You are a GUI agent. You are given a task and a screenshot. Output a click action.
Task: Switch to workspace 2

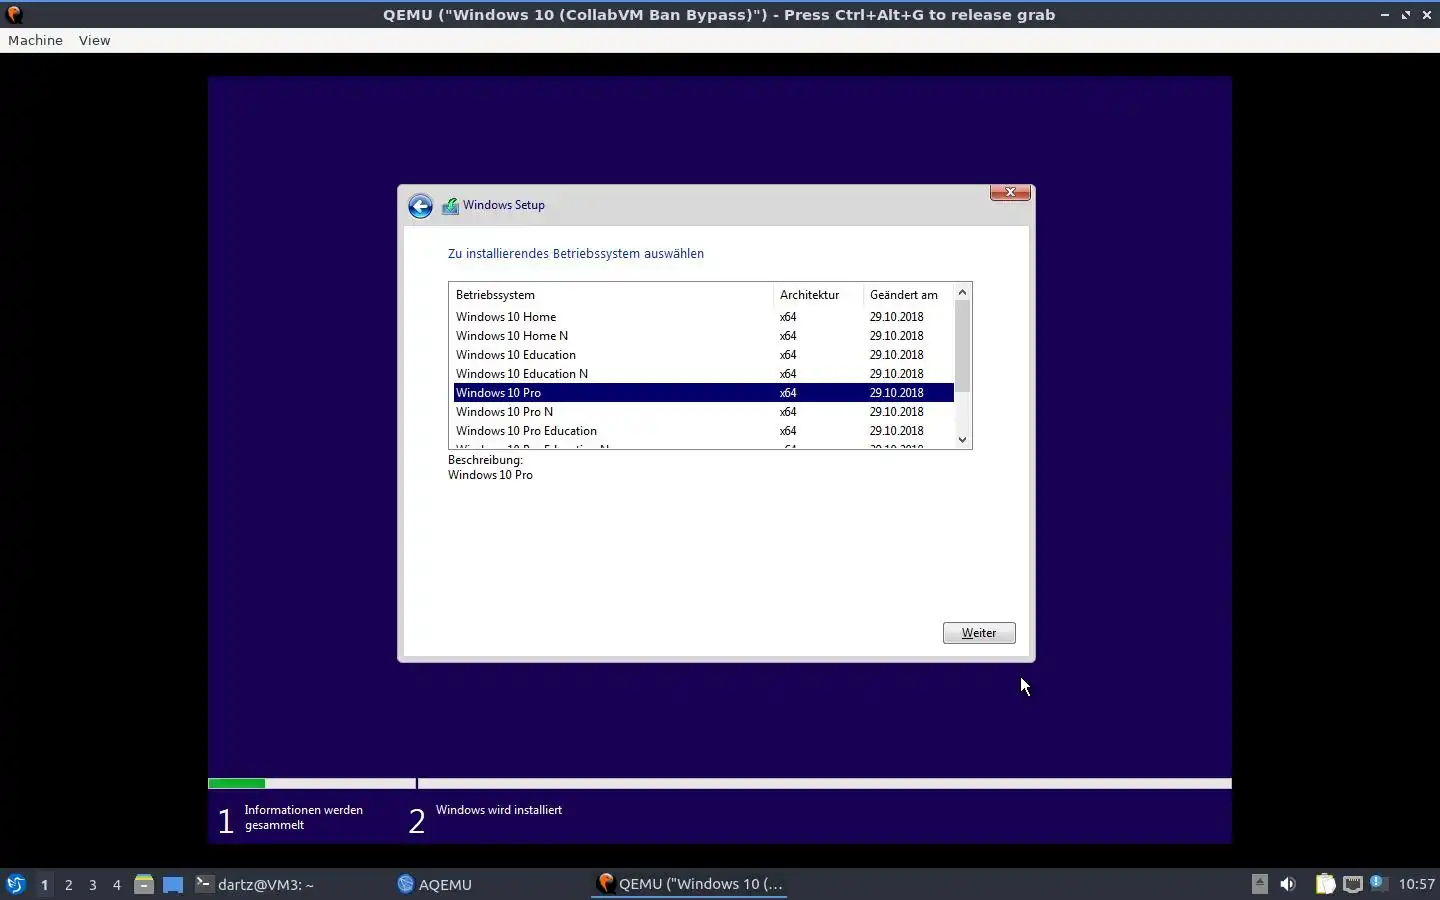pos(68,884)
